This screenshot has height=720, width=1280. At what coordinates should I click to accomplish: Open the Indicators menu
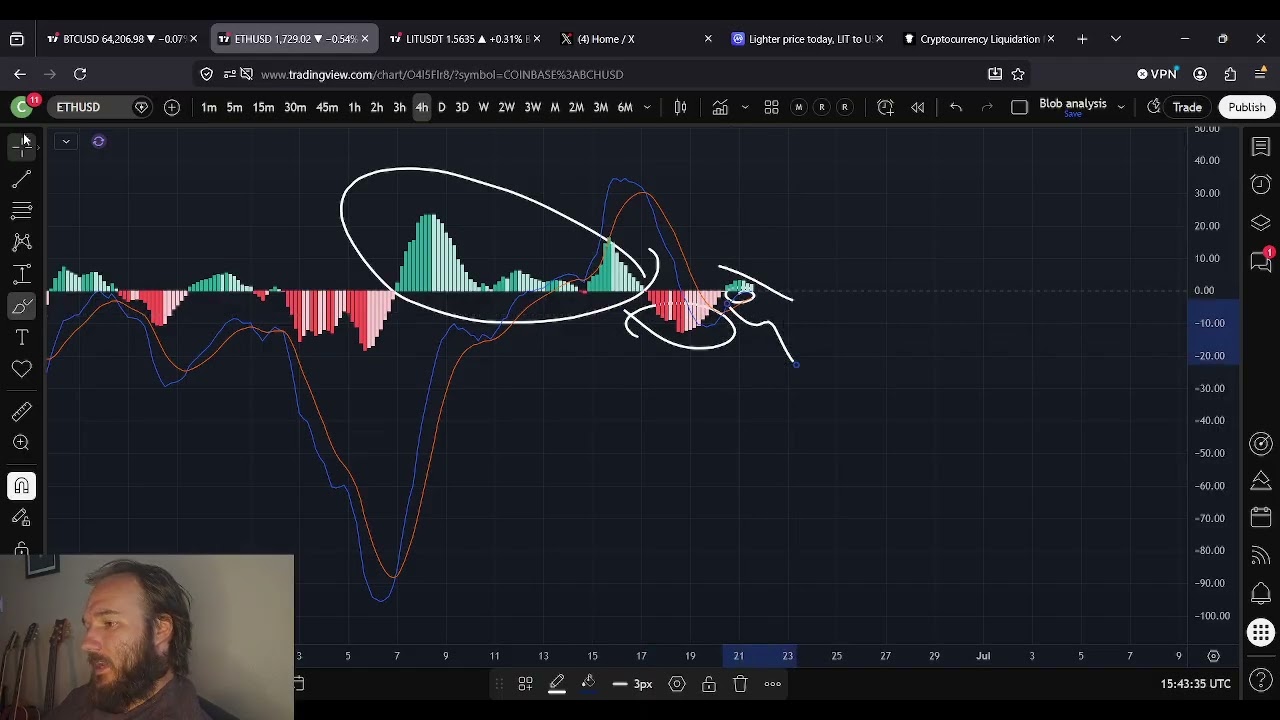[720, 107]
